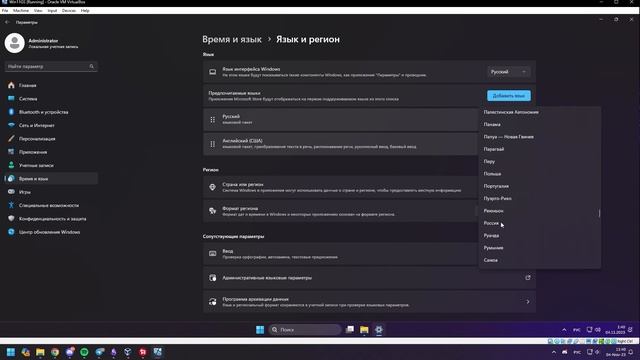Go to Учетные записи settings
Viewport: 640px width, 360px height.
[x=51, y=165]
